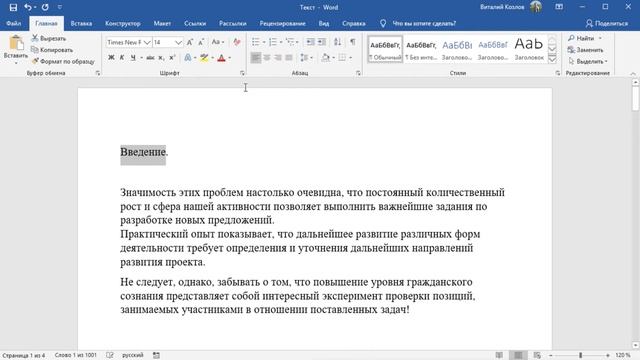The width and height of the screenshot is (640, 360).
Task: Open text effects and typography menu
Action: 188,58
